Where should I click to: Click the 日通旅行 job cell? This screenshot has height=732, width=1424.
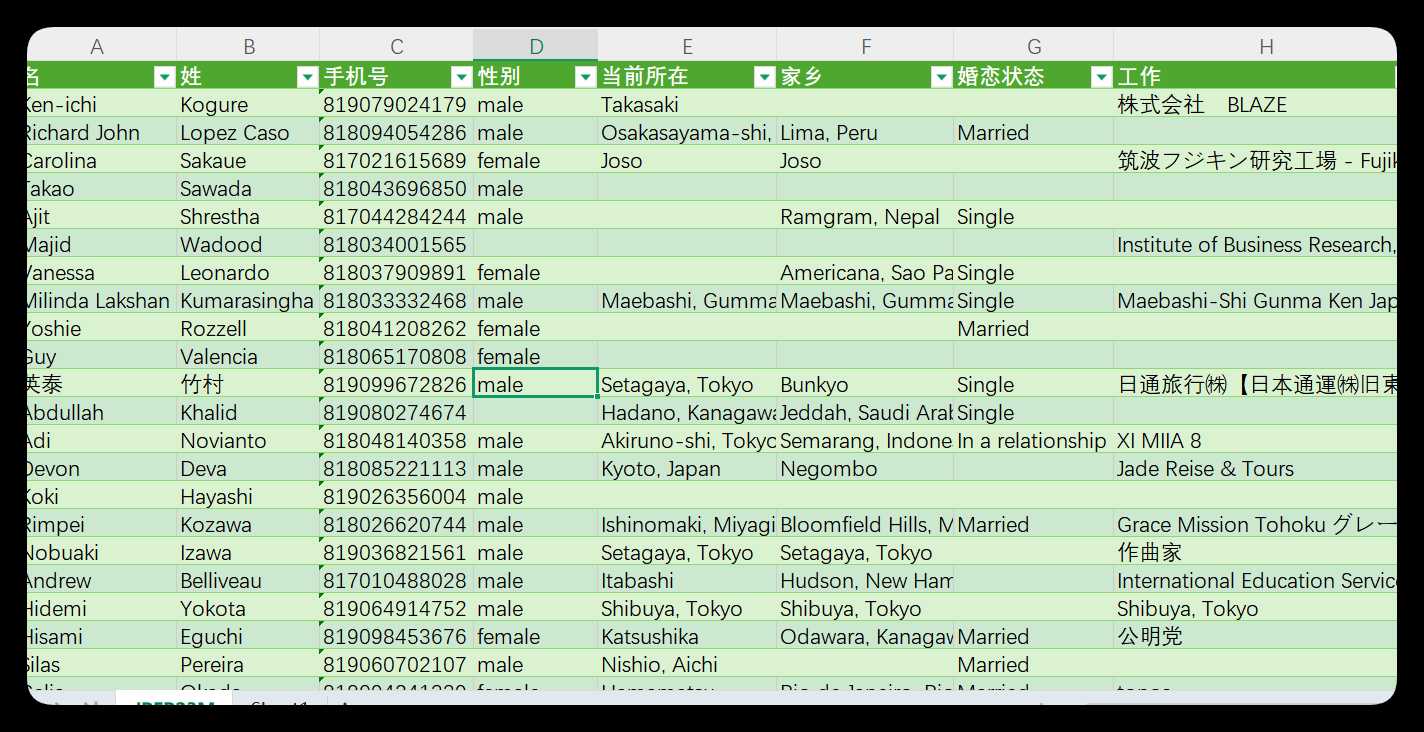point(1255,384)
